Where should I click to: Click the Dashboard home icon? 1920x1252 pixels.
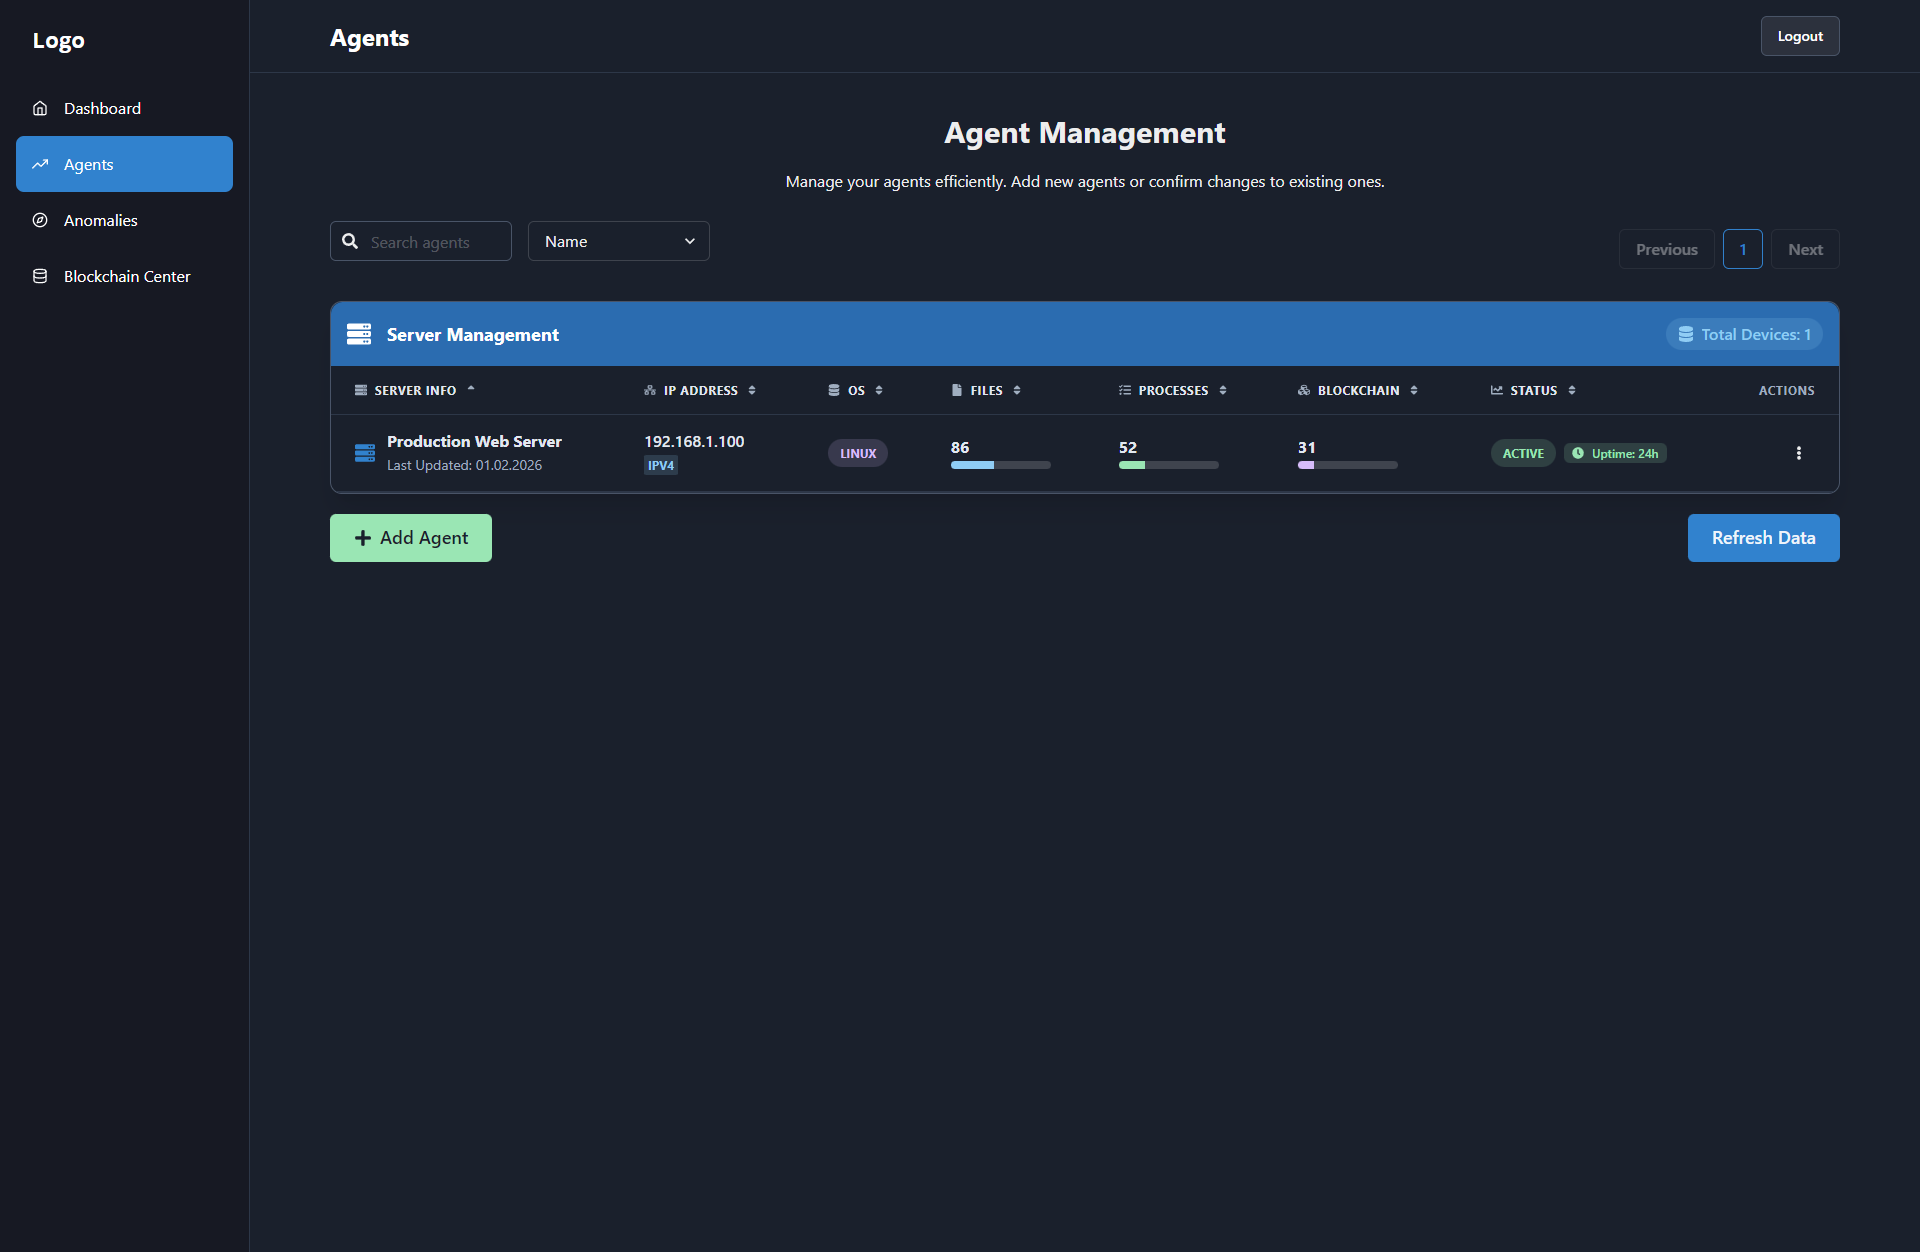coord(41,108)
